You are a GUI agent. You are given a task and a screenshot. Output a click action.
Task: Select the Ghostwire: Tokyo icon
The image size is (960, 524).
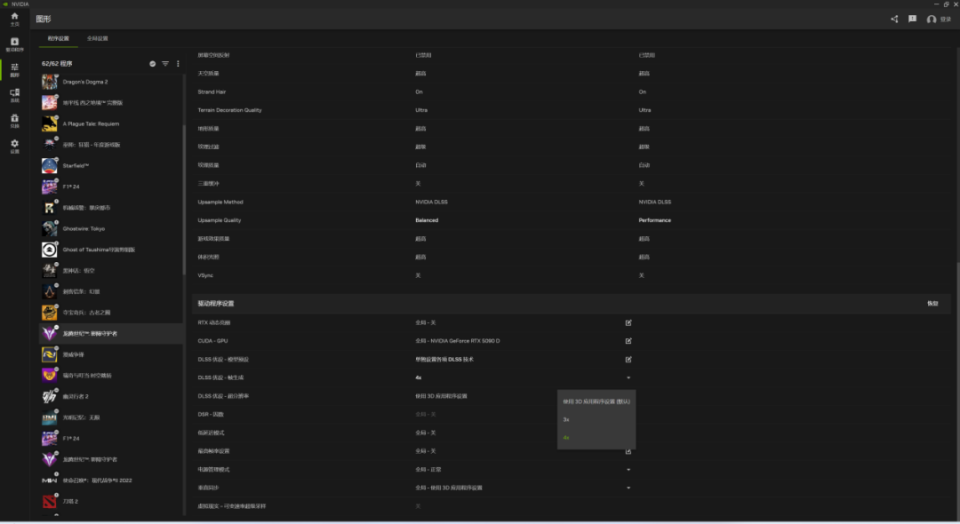[50, 228]
